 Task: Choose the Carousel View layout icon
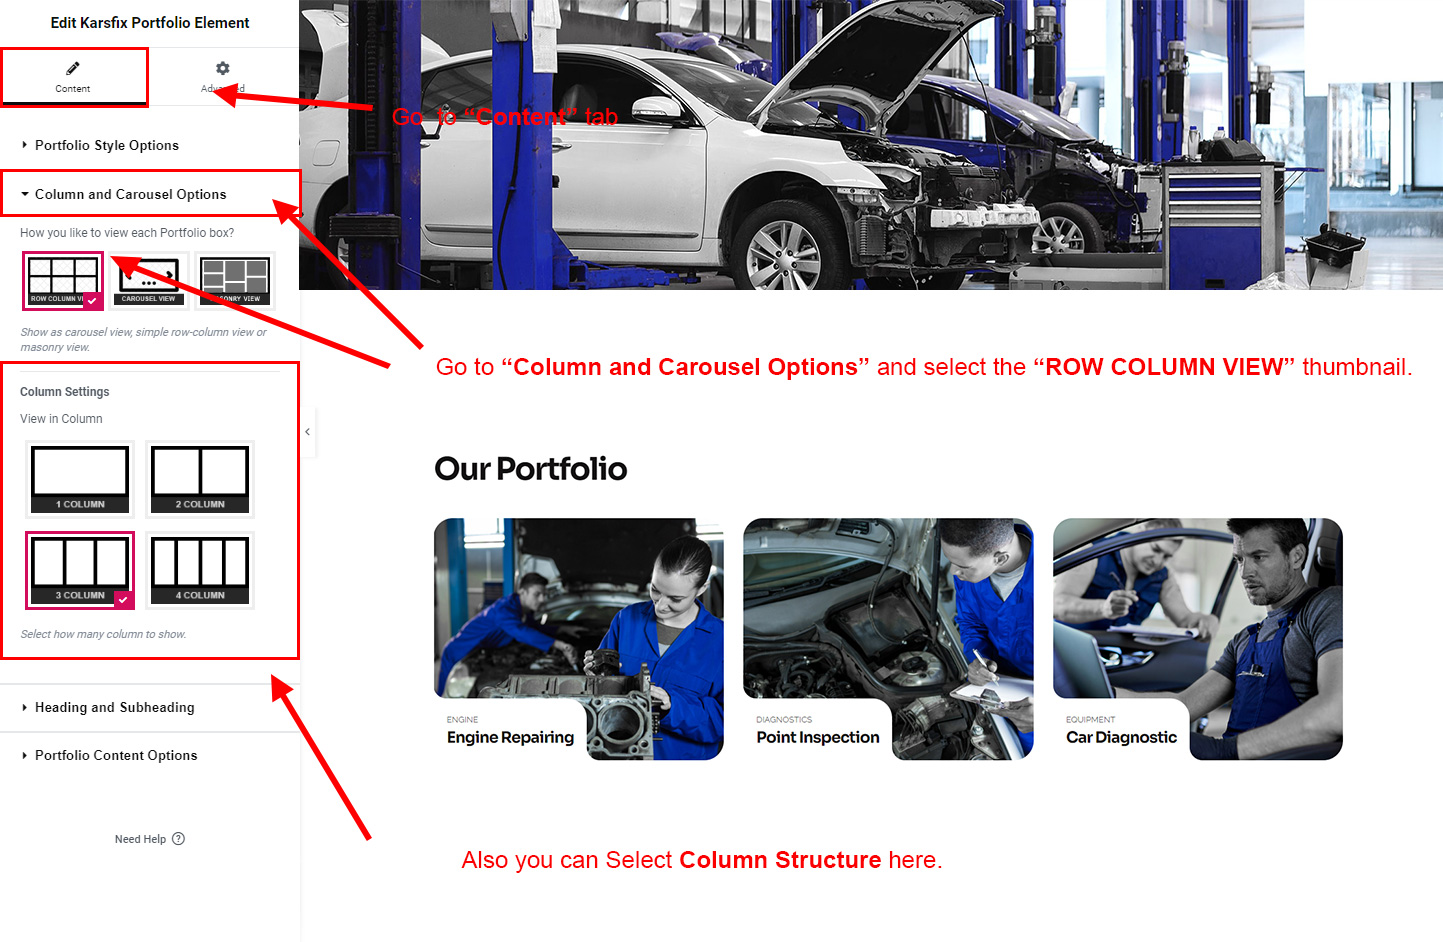pos(149,281)
